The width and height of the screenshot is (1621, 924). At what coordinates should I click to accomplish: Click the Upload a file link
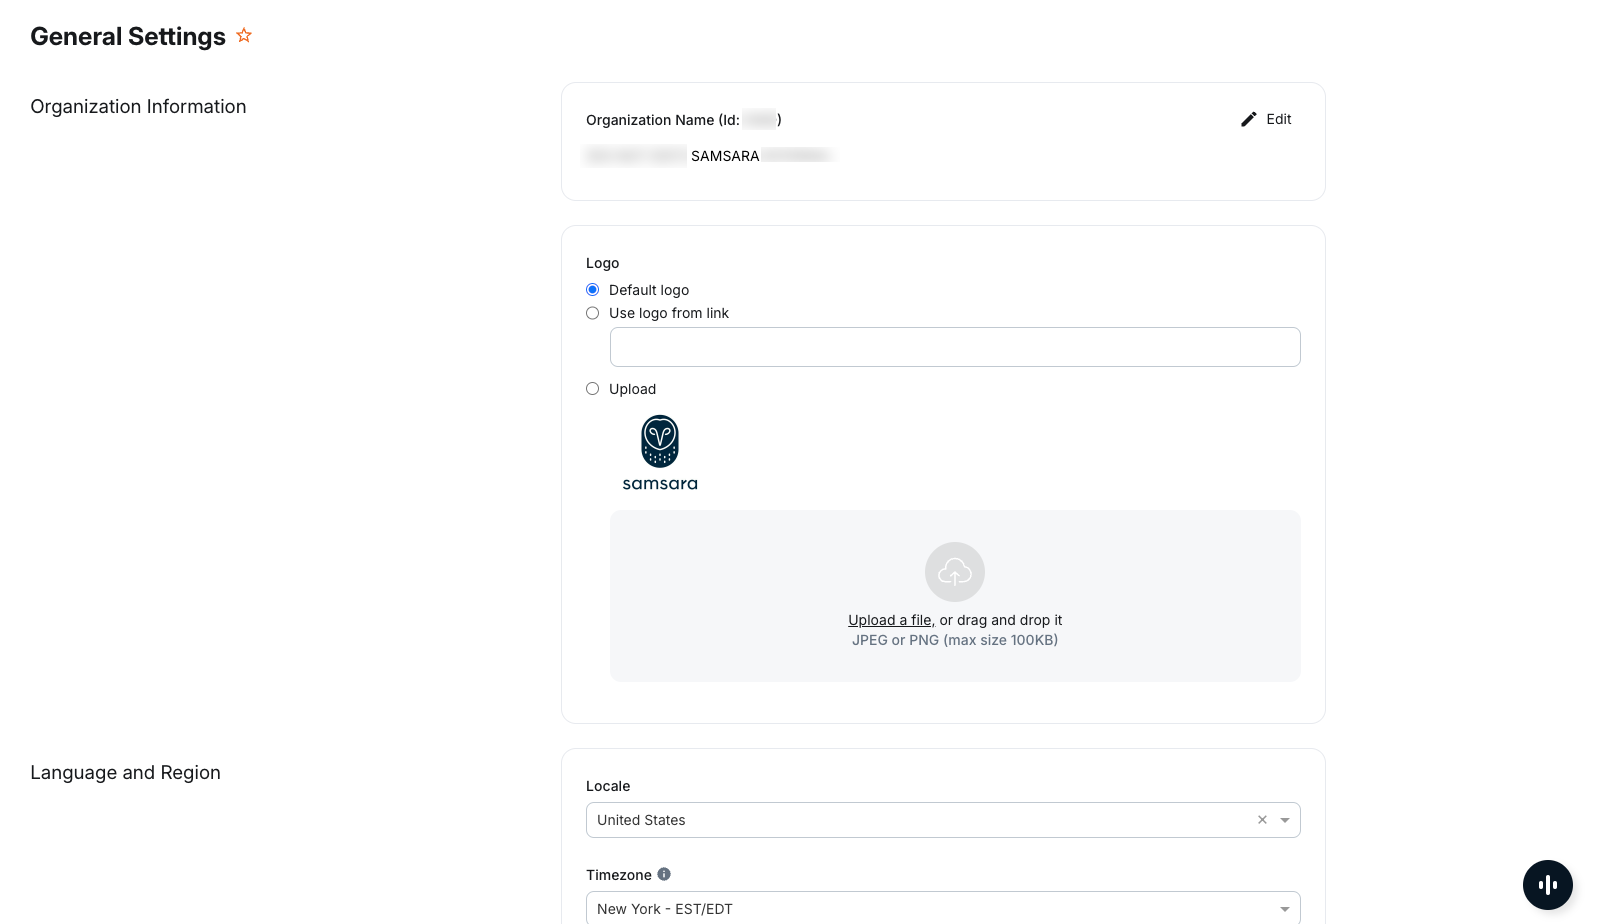tap(889, 620)
